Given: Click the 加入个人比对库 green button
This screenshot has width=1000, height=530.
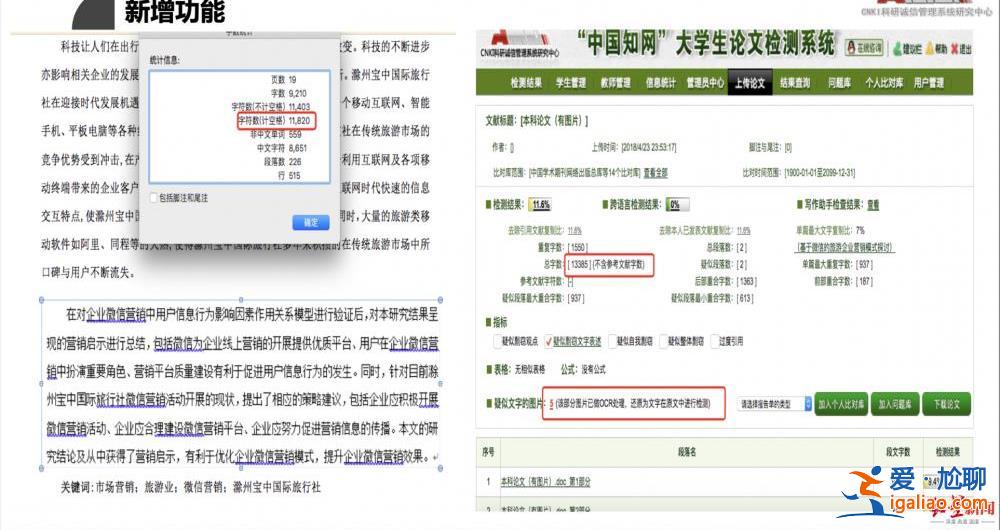Looking at the screenshot, I should tap(841, 404).
